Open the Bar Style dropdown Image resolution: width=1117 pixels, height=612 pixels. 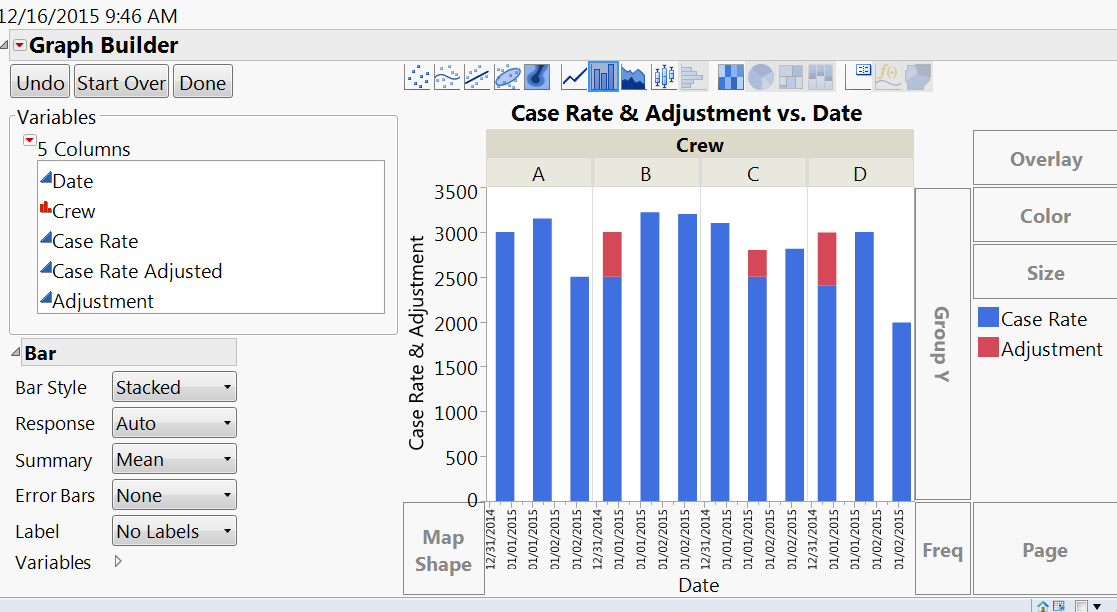point(175,388)
